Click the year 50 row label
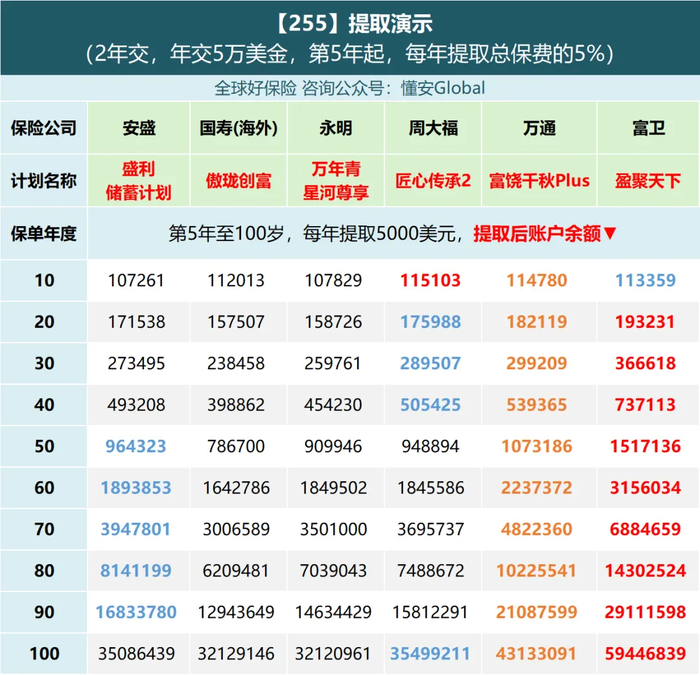Viewport: 700px width, 675px height. pos(44,446)
